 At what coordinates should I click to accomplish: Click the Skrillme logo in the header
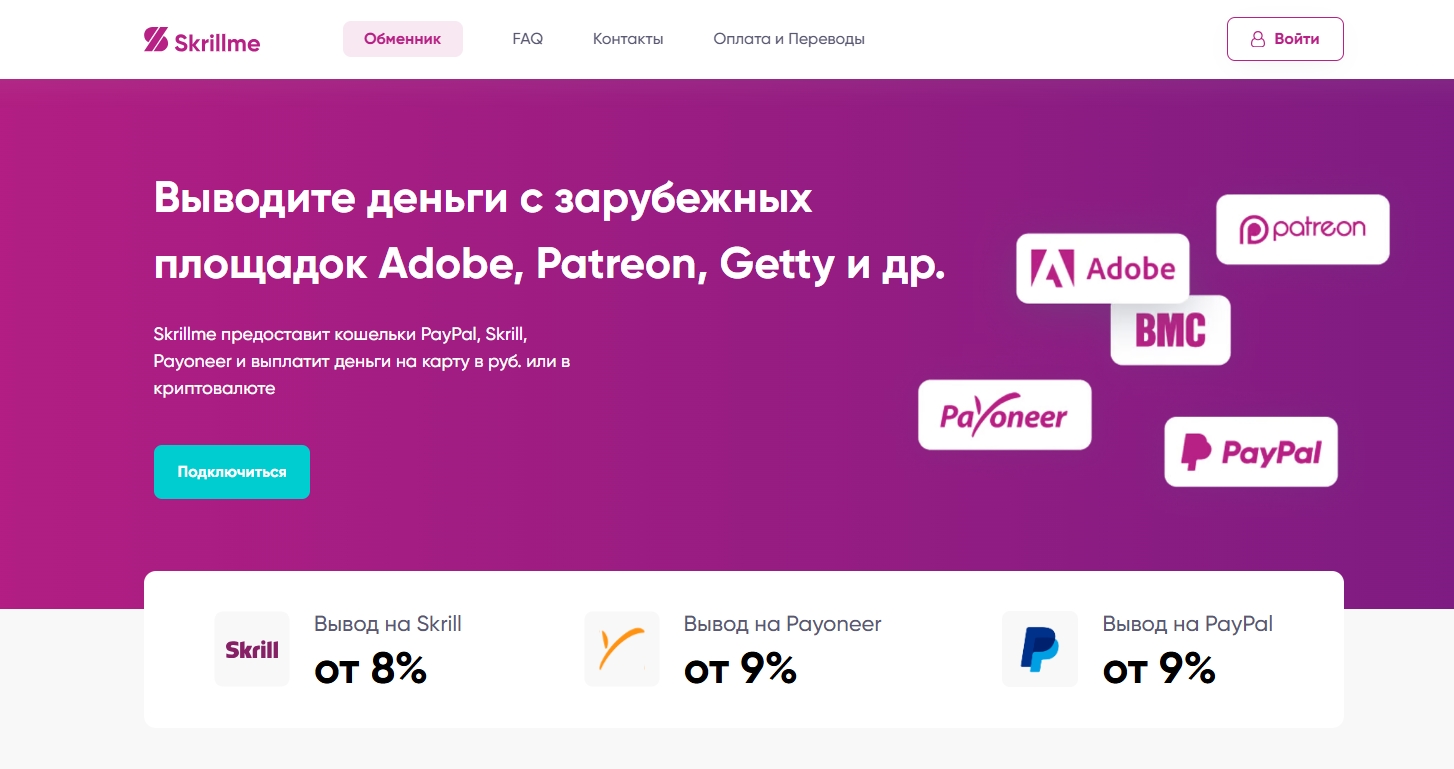pyautogui.click(x=202, y=40)
